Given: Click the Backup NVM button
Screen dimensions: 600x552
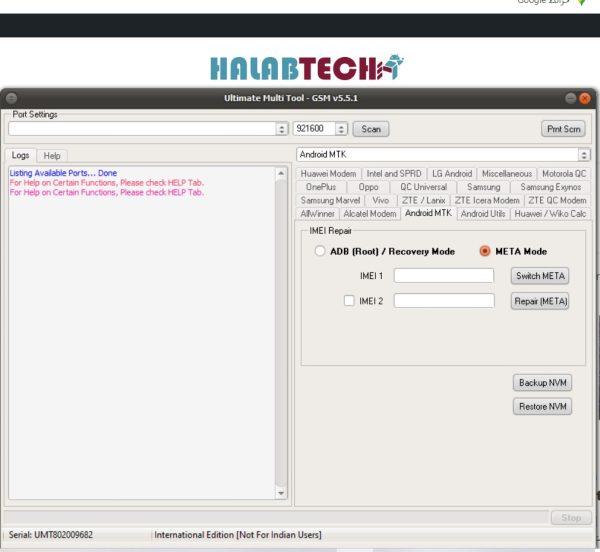Looking at the screenshot, I should (x=542, y=383).
